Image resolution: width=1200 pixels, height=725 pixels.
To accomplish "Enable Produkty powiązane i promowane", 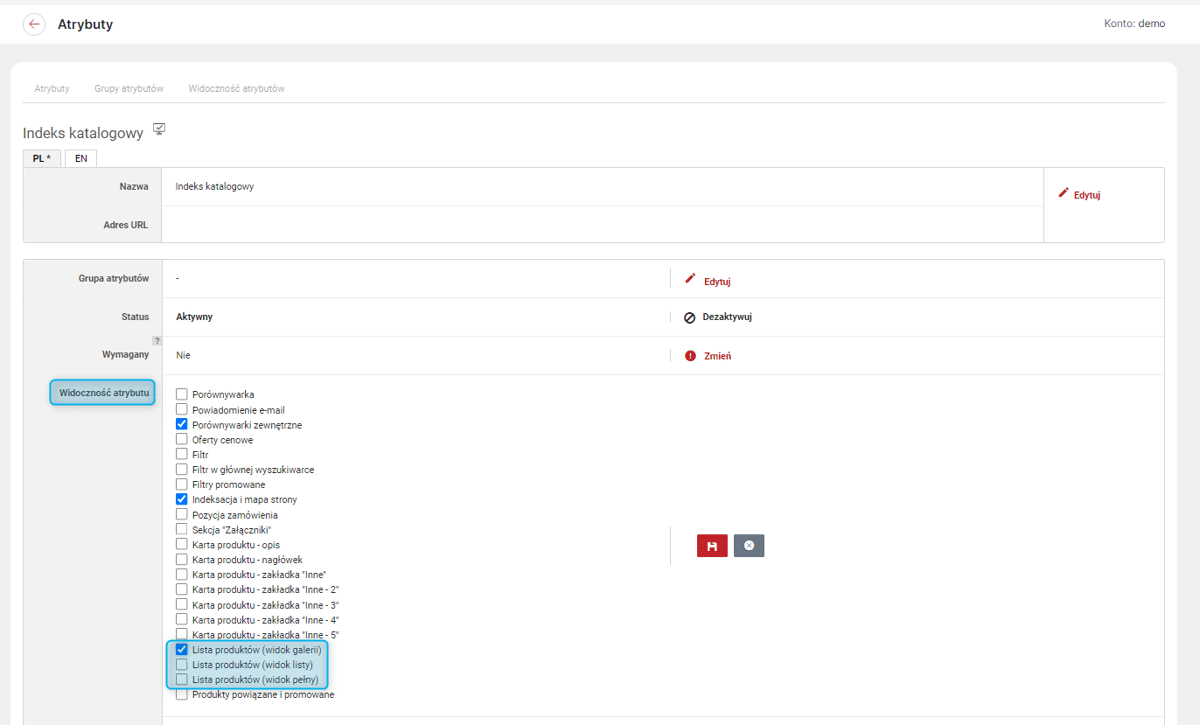I will pos(182,695).
